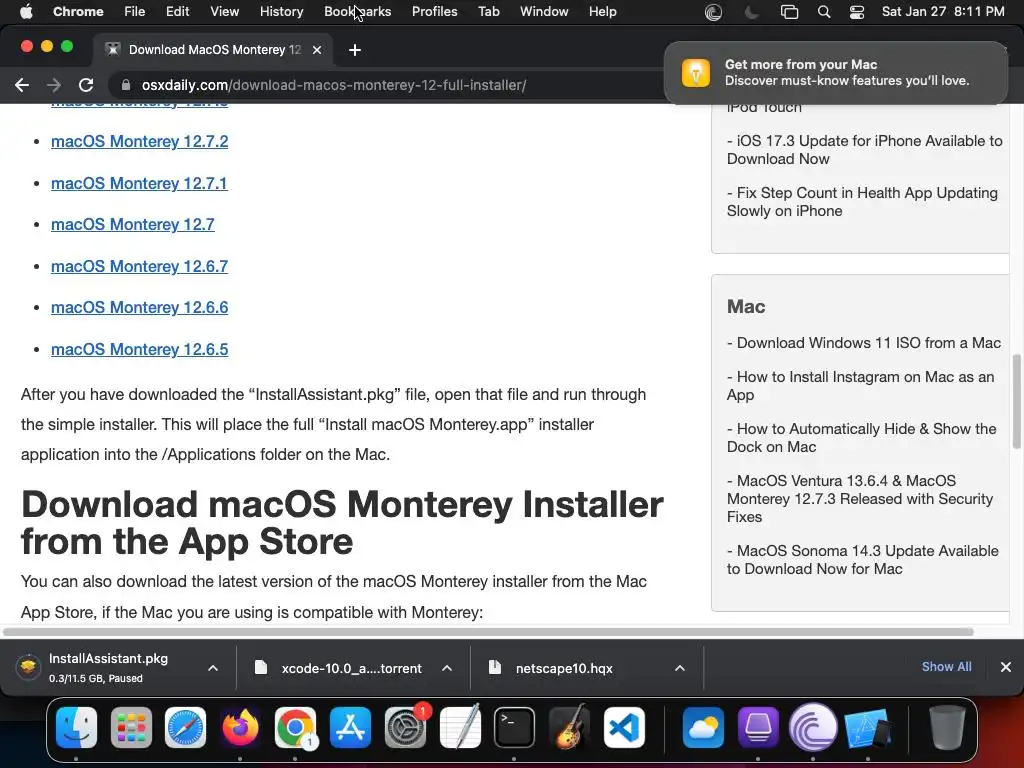
Task: Launch GarageBand from the Dock
Action: pos(569,728)
